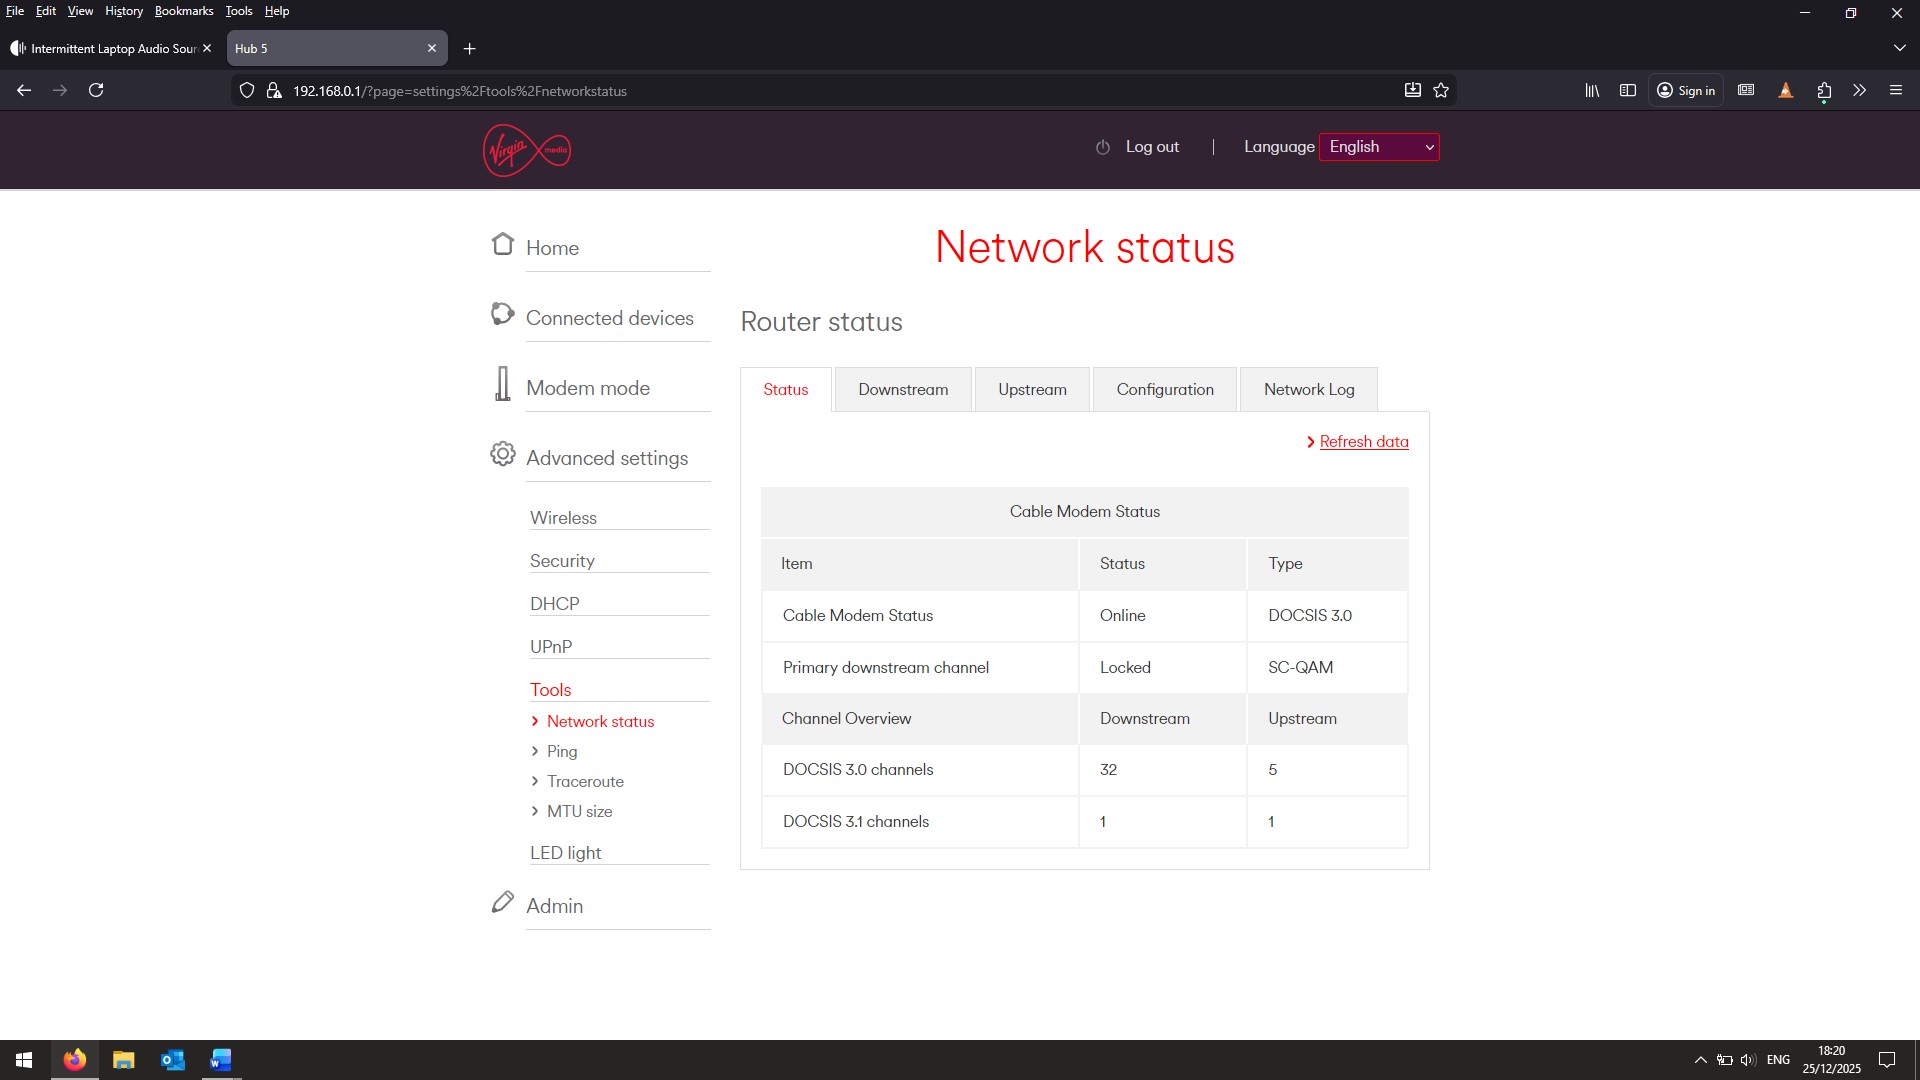Open the Bookmarks menu
The width and height of the screenshot is (1920, 1080).
pyautogui.click(x=184, y=11)
